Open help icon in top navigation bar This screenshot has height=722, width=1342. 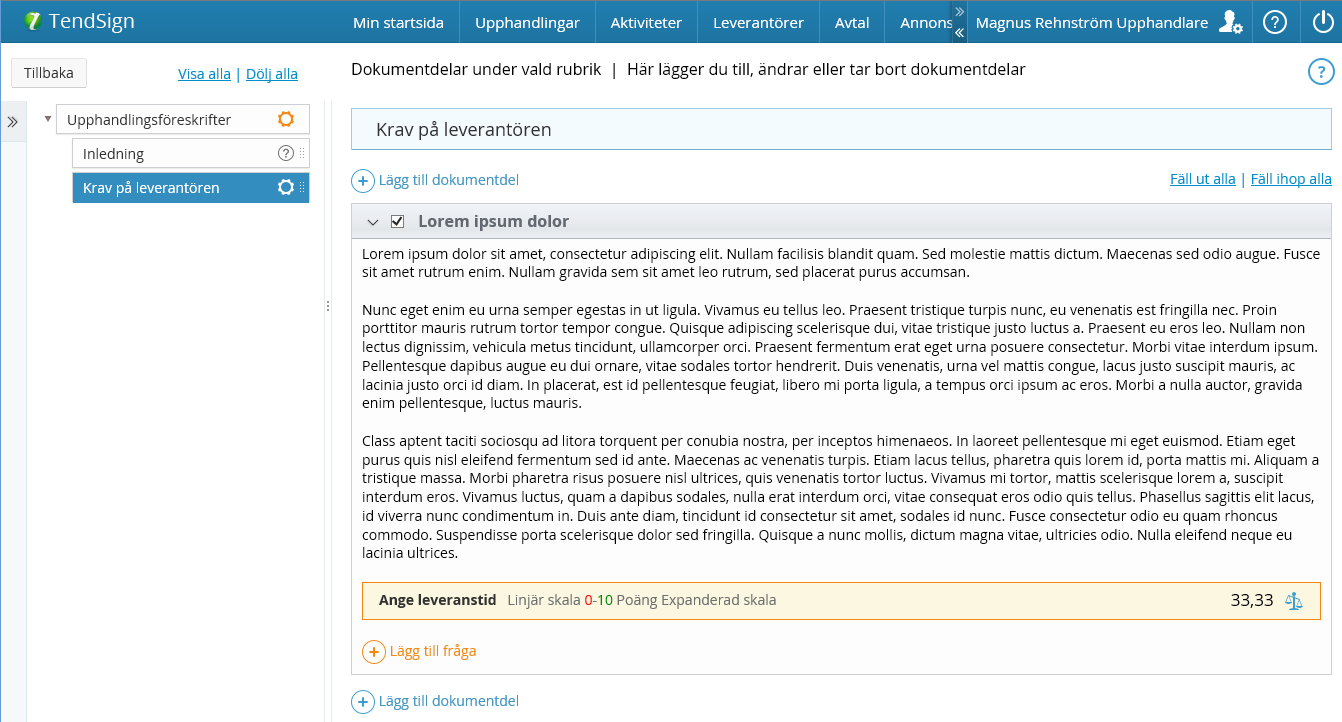pyautogui.click(x=1275, y=22)
